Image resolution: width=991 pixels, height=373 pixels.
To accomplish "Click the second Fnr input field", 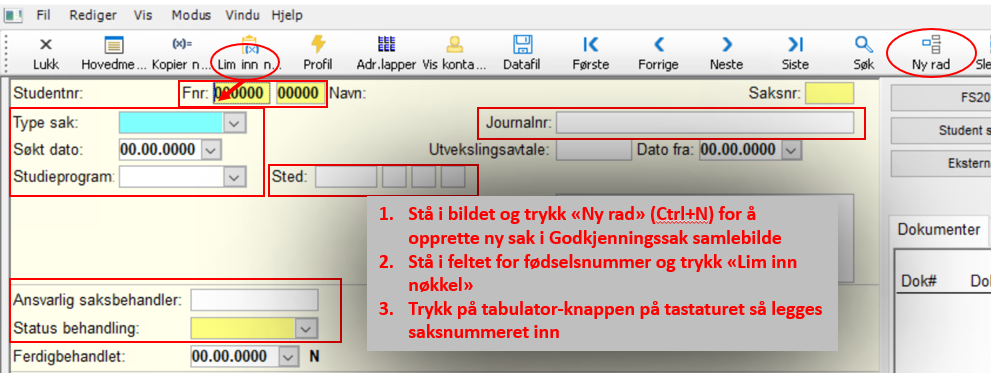I will (300, 94).
